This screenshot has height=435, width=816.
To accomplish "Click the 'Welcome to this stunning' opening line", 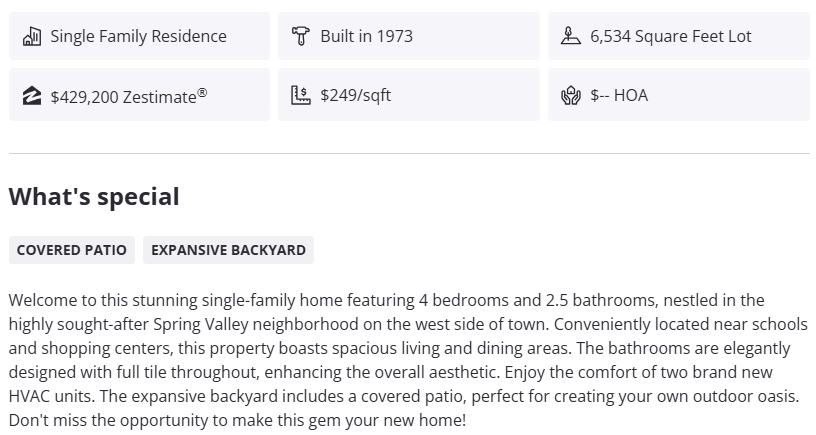I will (100, 300).
